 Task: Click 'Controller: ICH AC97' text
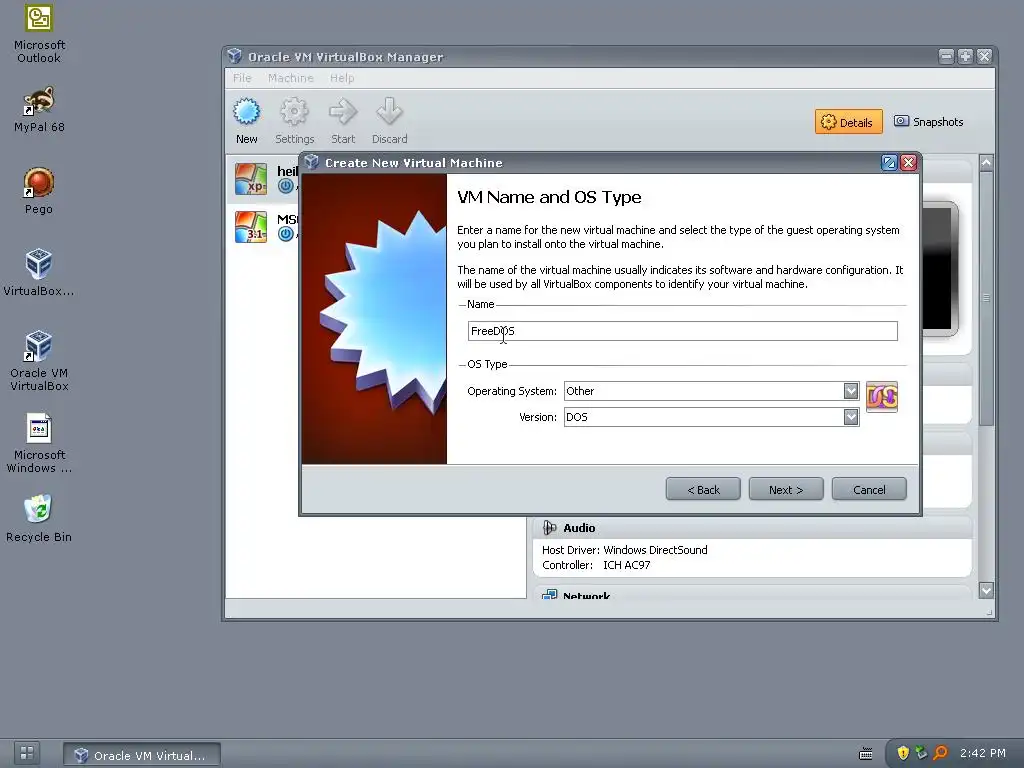(596, 565)
